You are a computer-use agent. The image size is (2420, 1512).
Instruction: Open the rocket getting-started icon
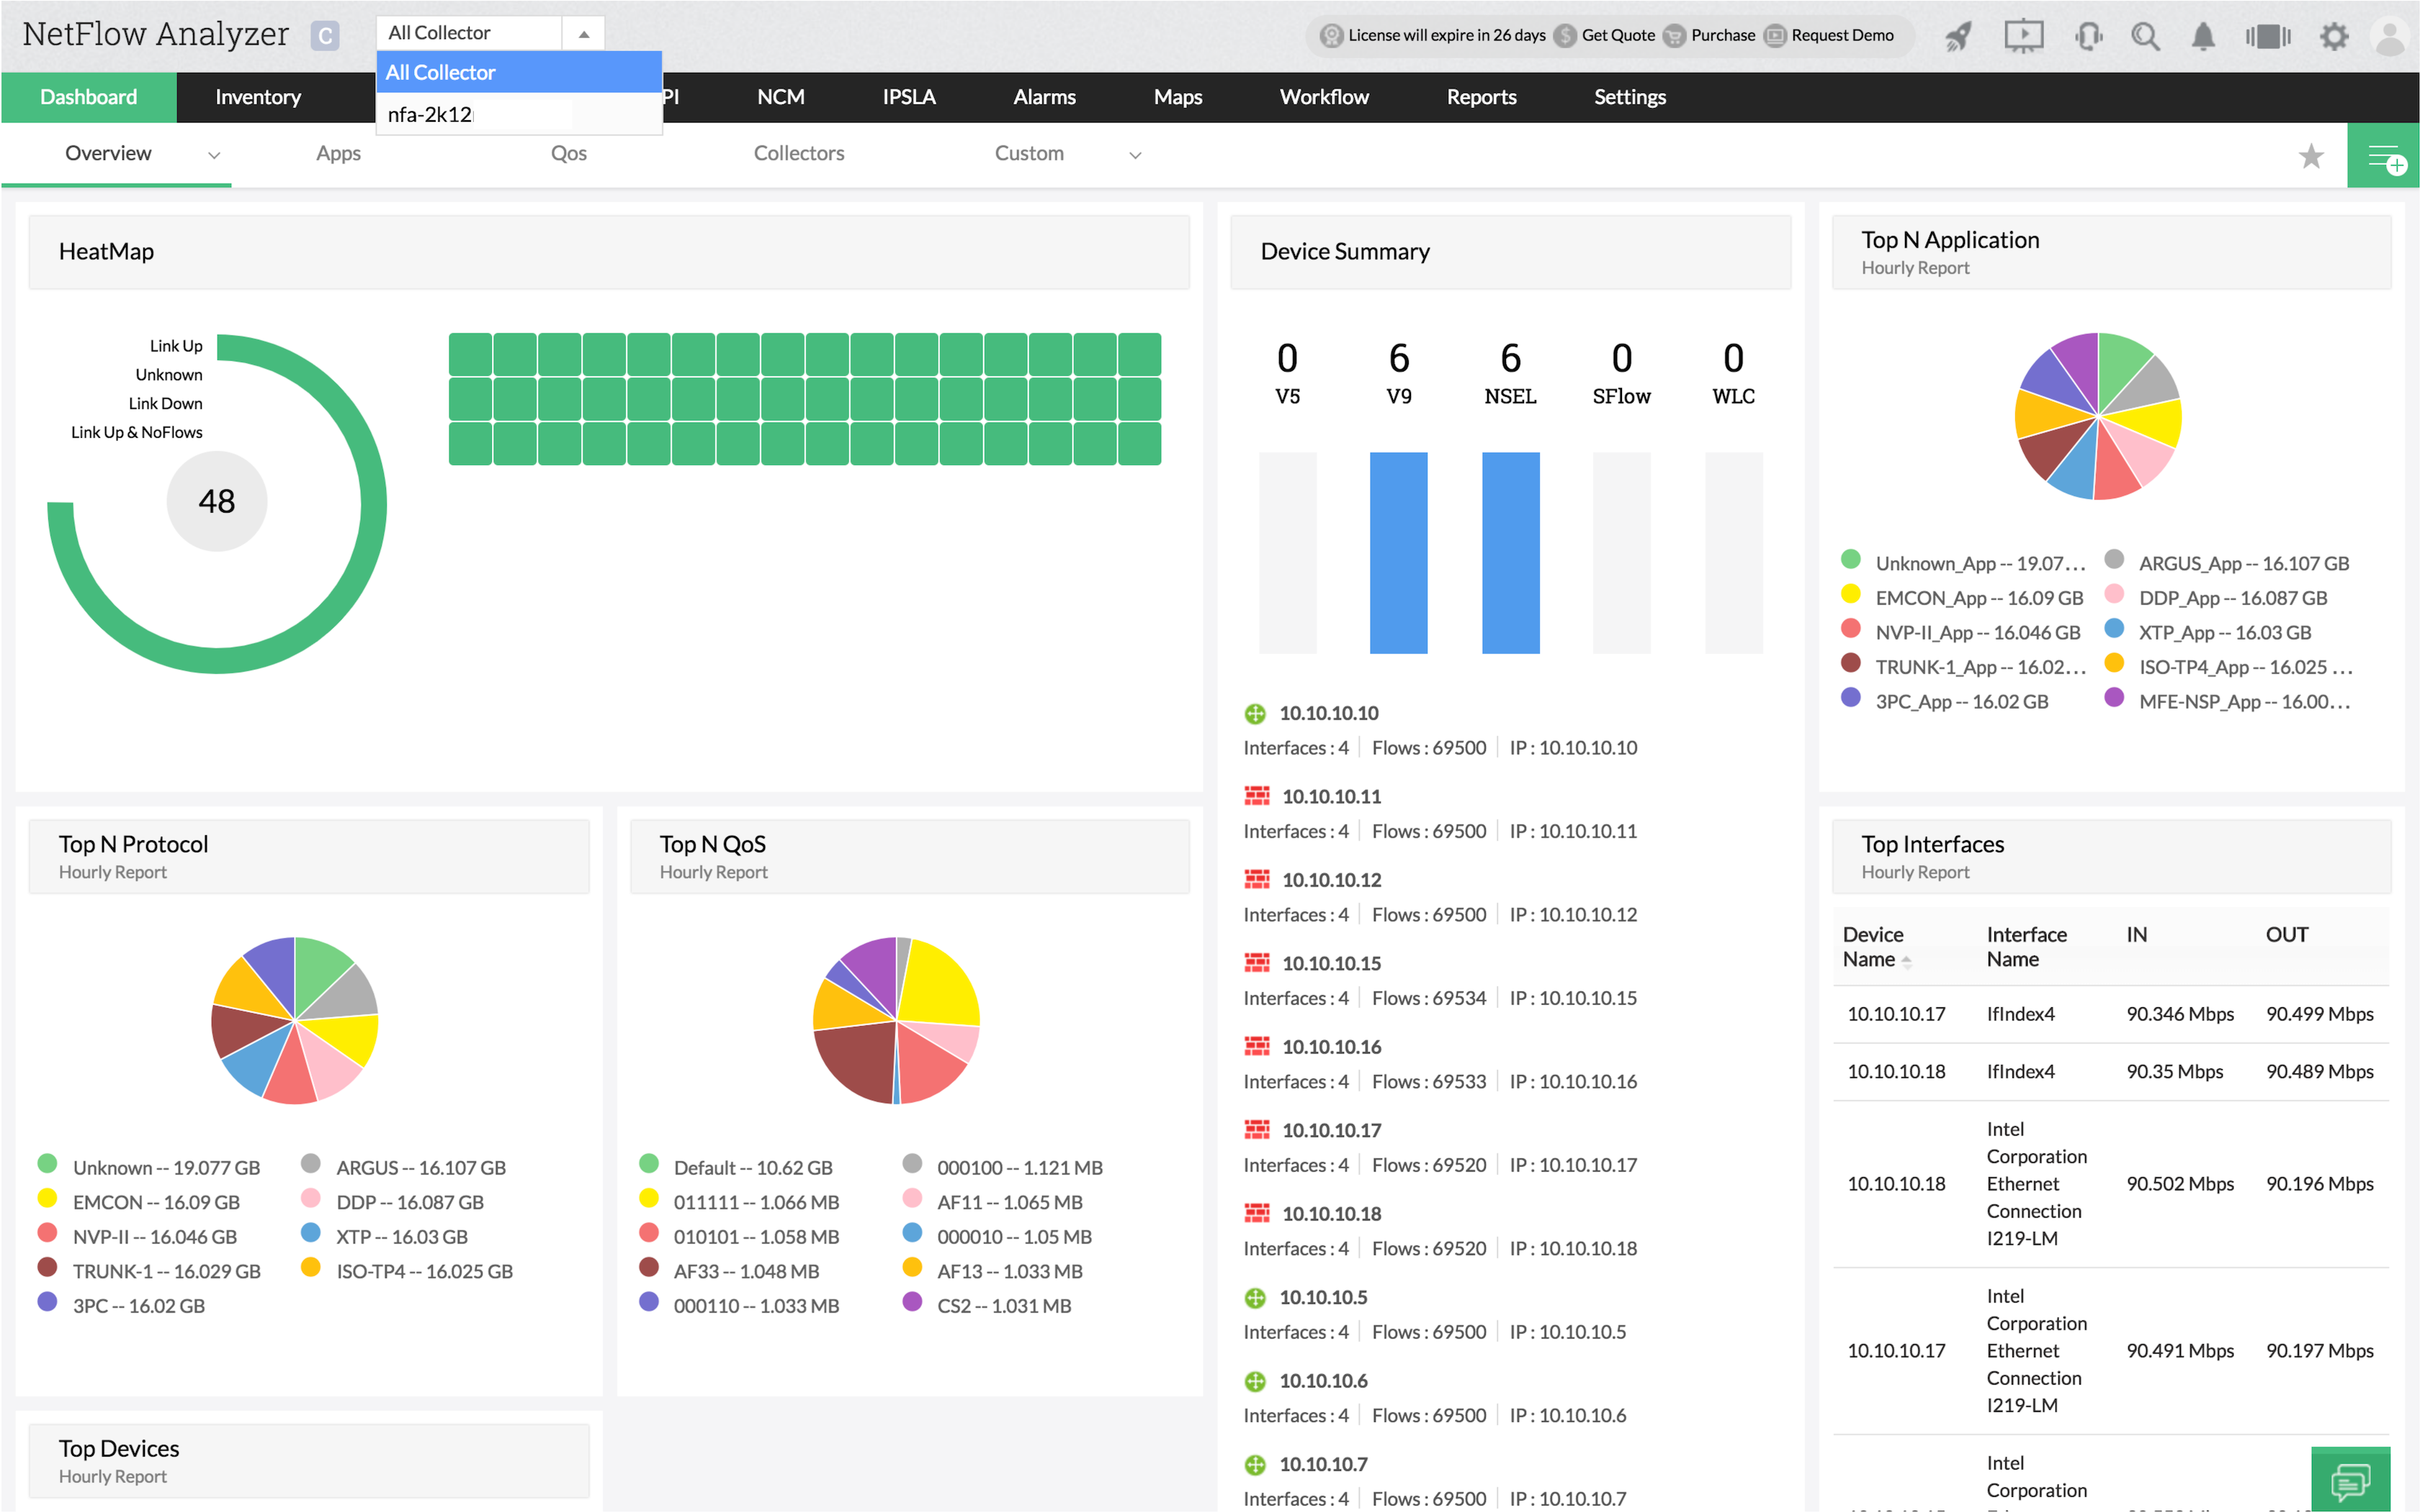click(1957, 35)
